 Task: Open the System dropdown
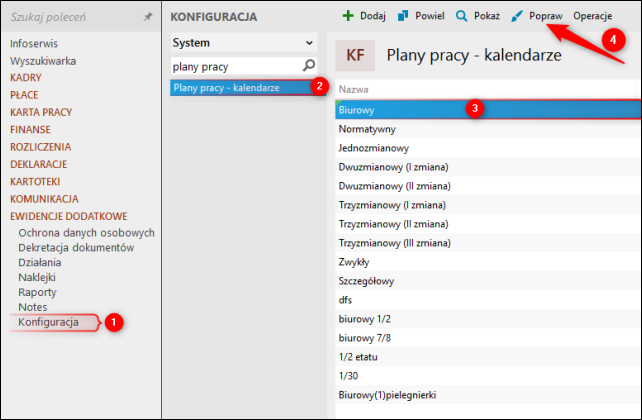(244, 43)
